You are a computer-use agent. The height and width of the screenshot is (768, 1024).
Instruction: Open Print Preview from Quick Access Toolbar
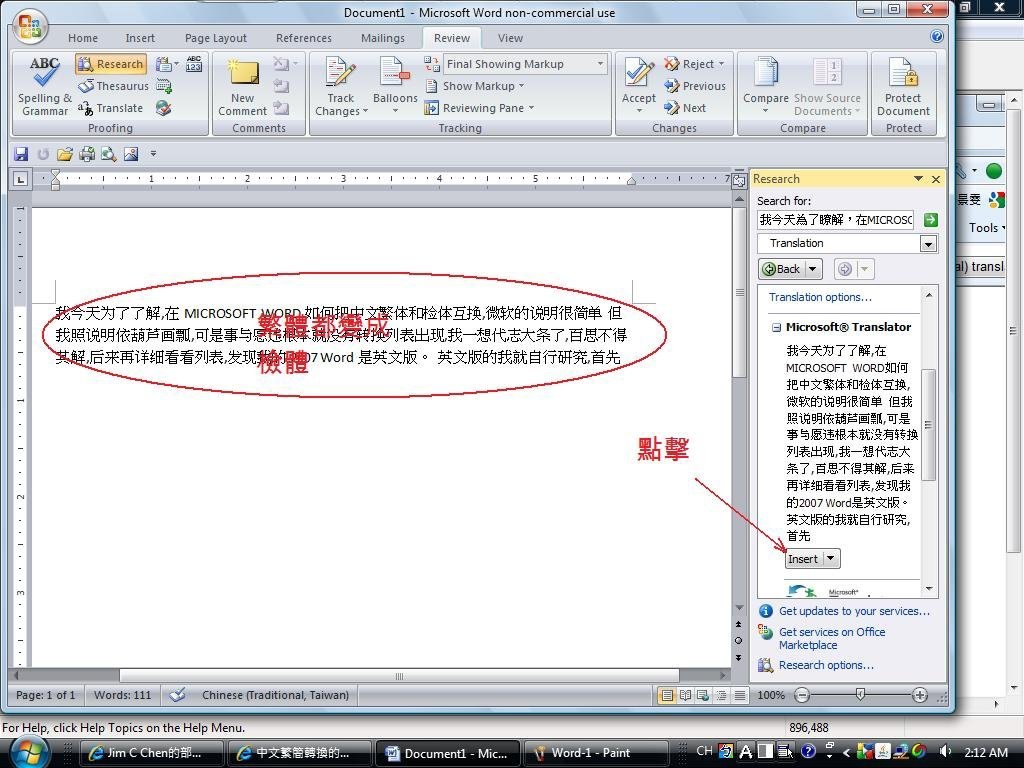(108, 154)
